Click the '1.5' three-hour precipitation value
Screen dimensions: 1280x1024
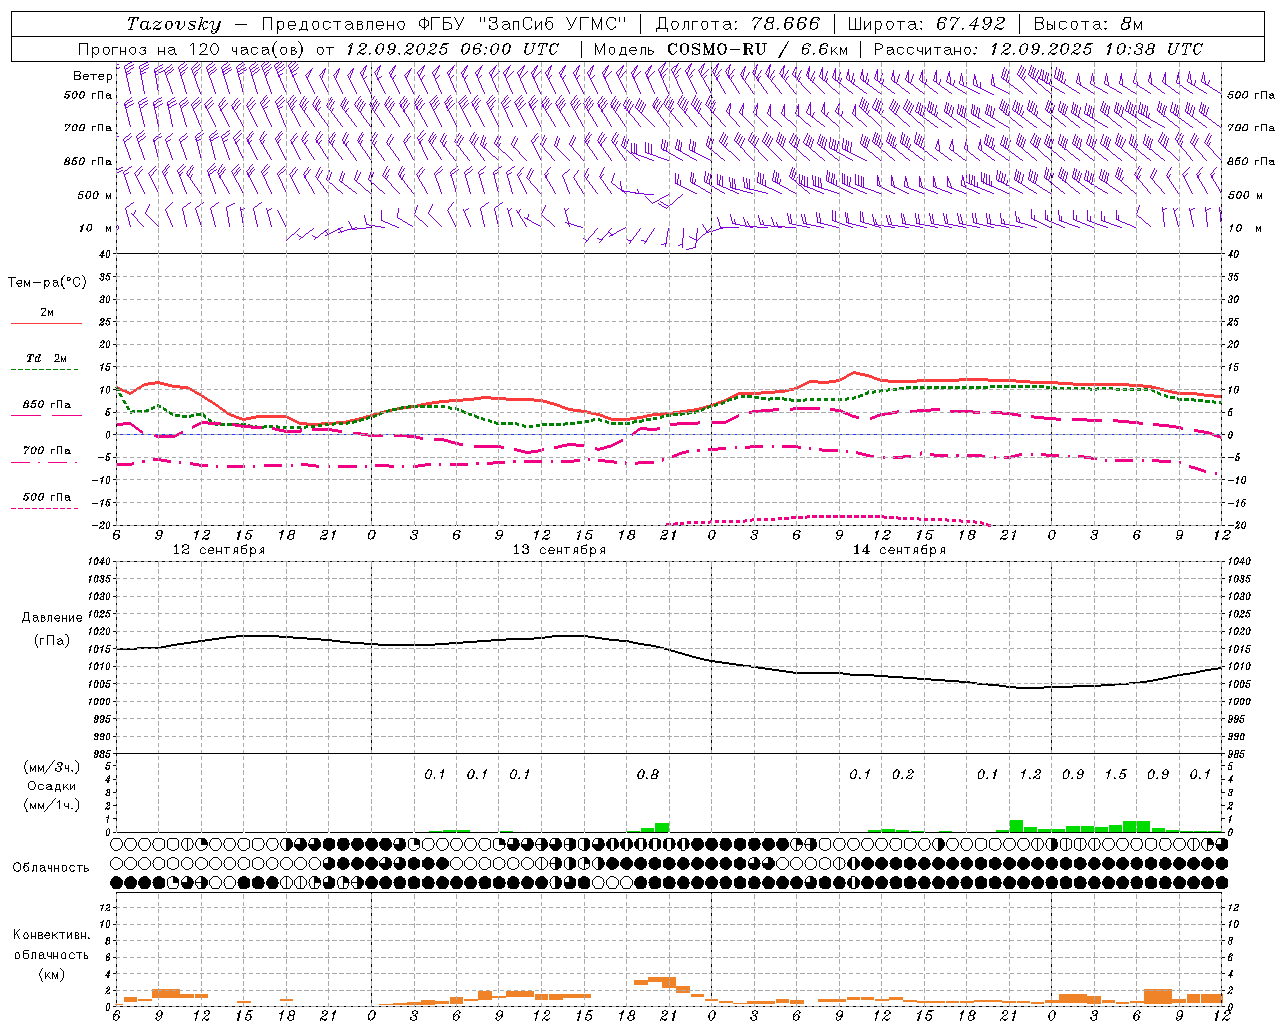[1115, 775]
